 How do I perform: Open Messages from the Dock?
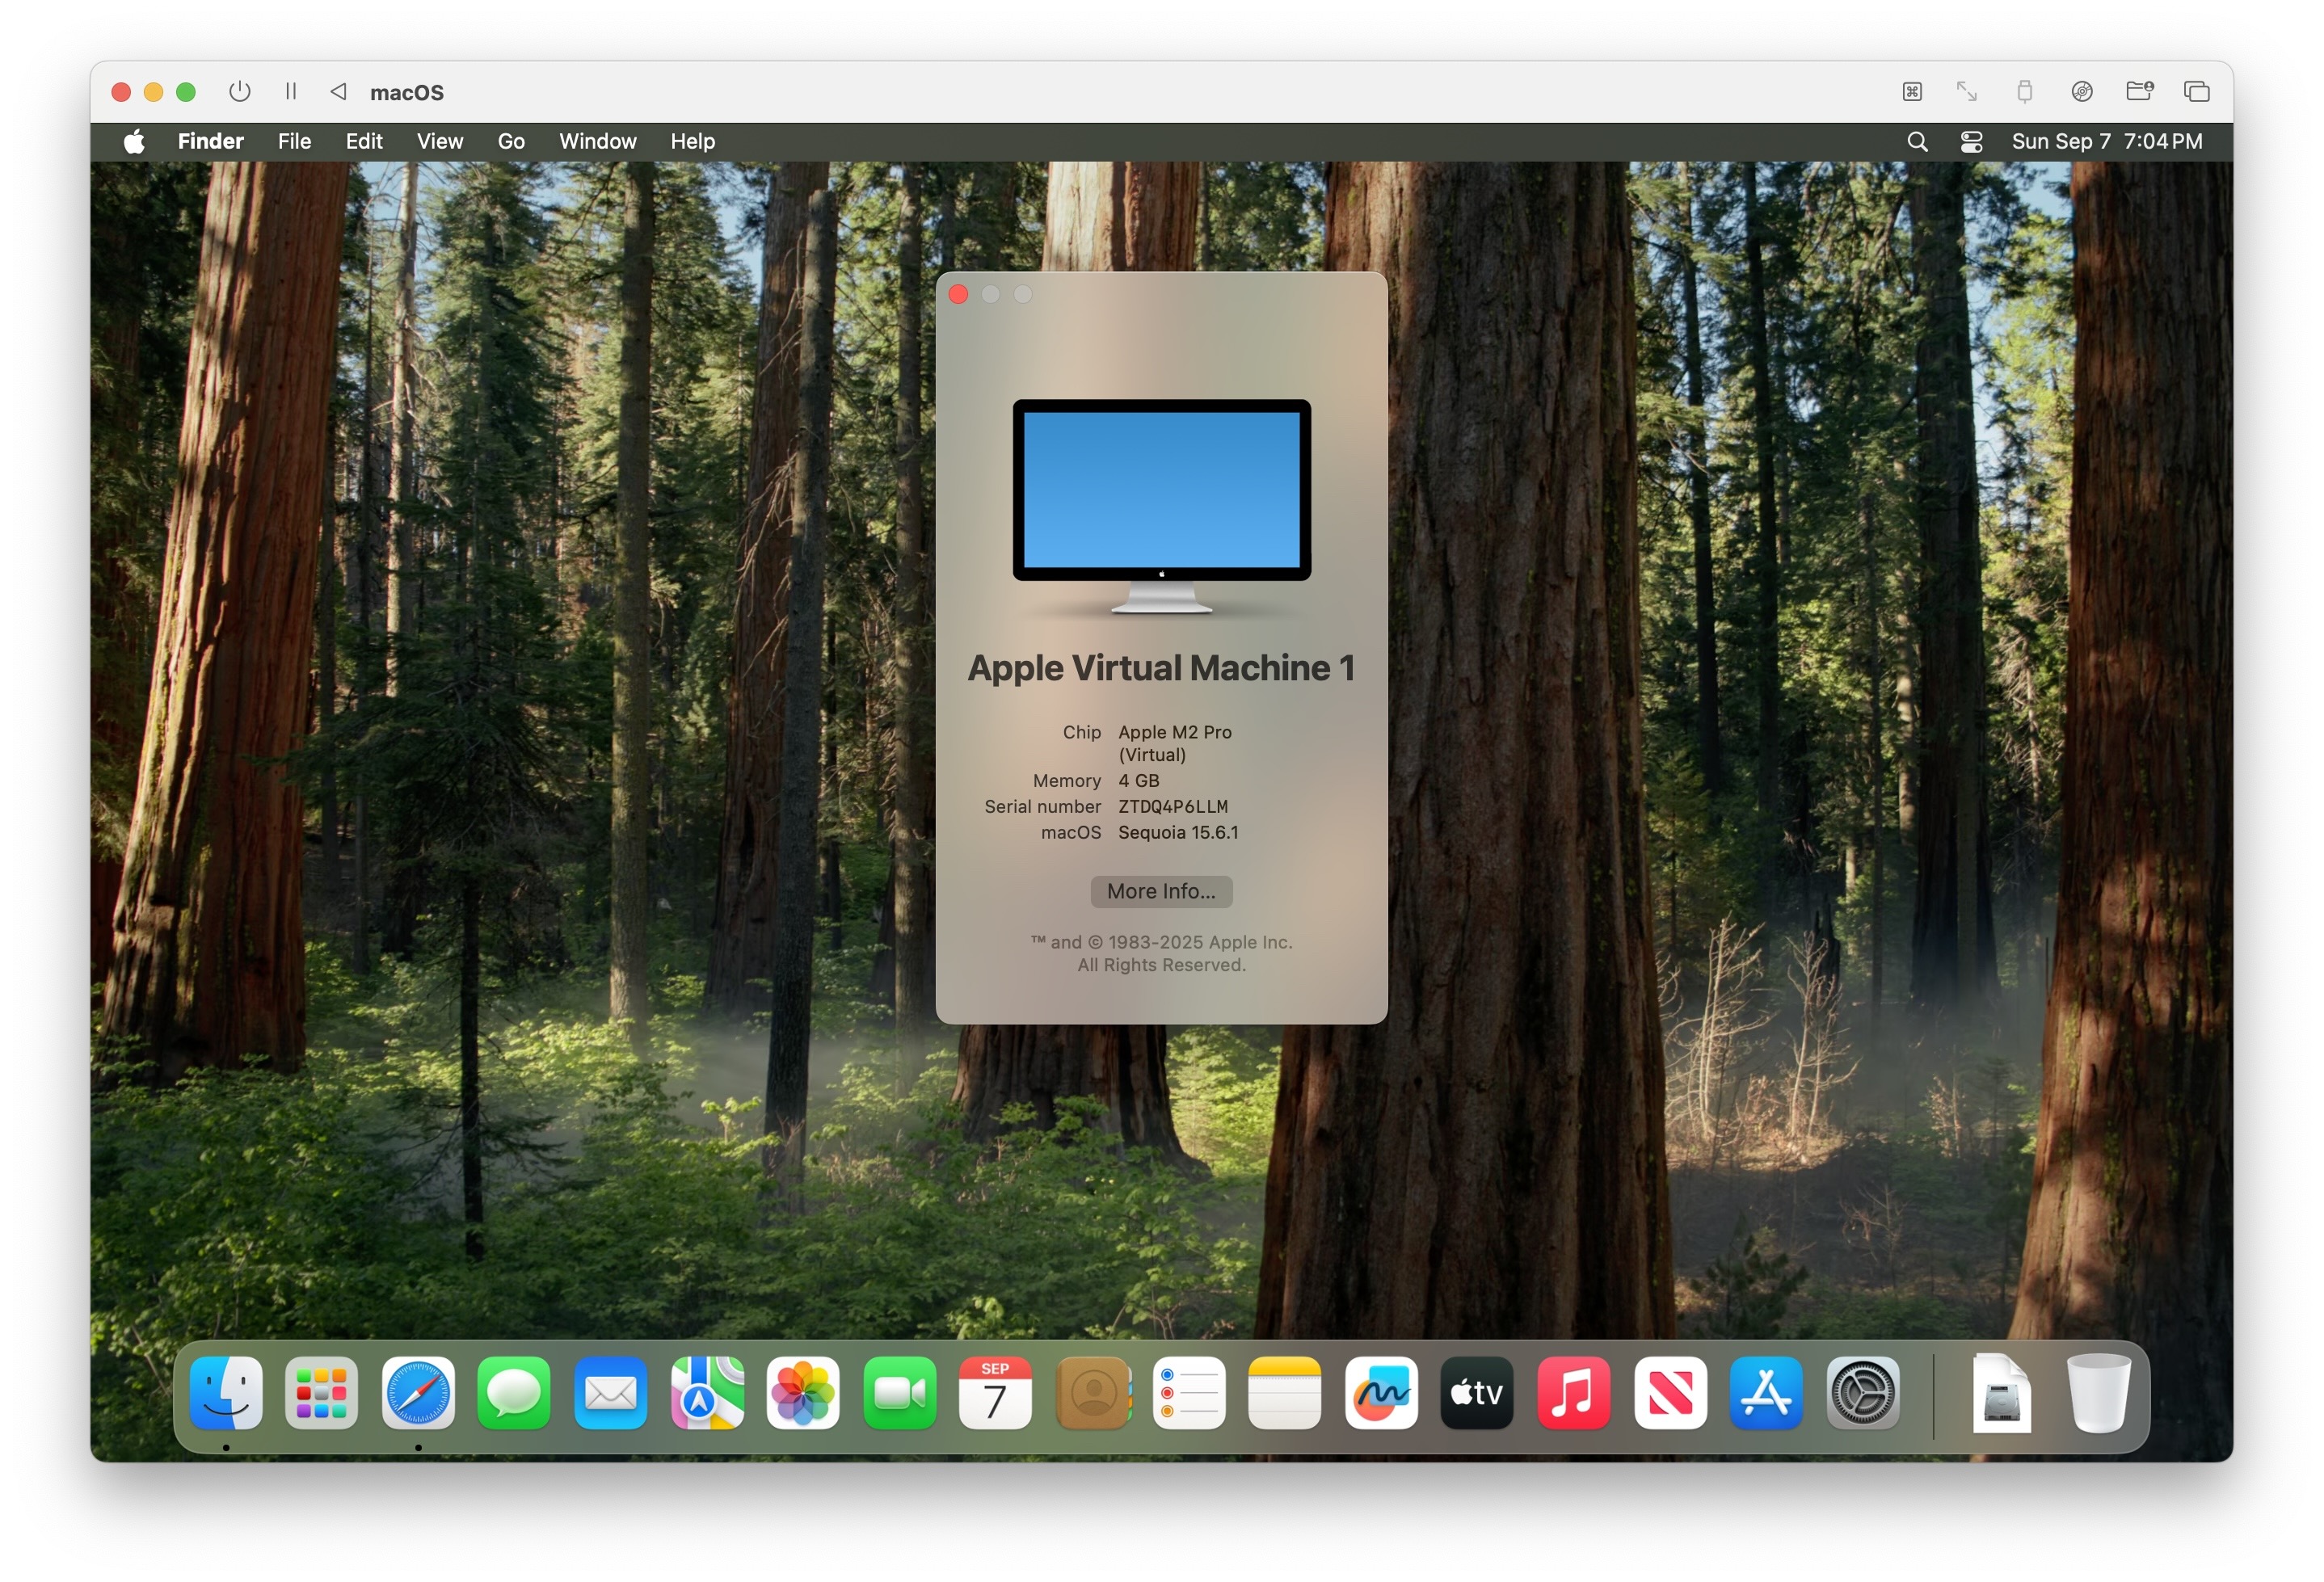[x=514, y=1393]
